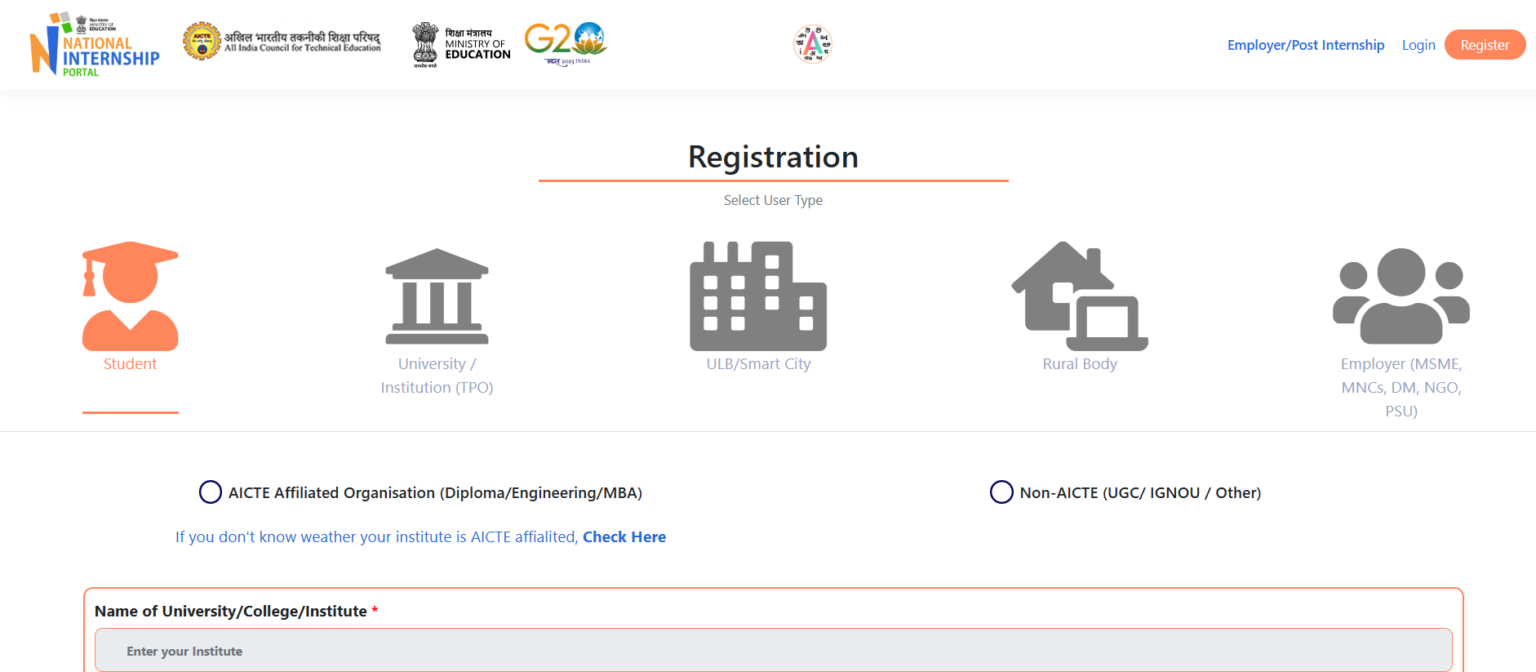Enable the Diploma/Engineering/MBA affiliation choice
This screenshot has height=672, width=1536.
(x=210, y=492)
